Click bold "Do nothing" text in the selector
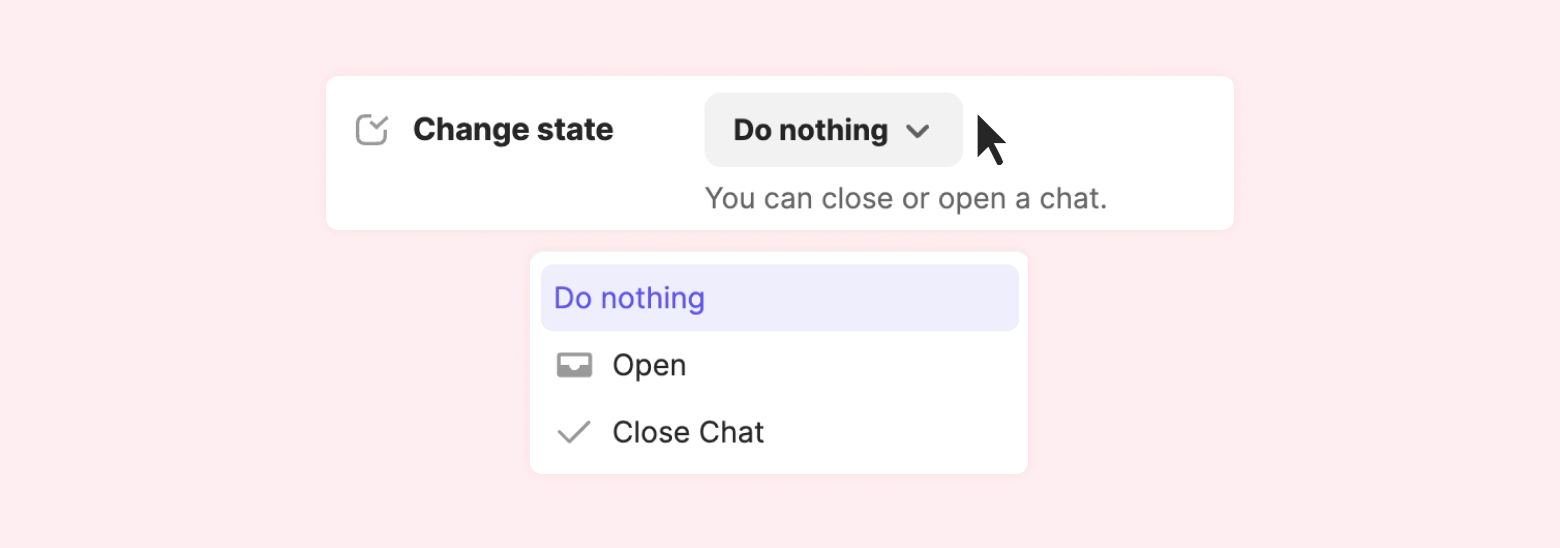 pos(810,130)
